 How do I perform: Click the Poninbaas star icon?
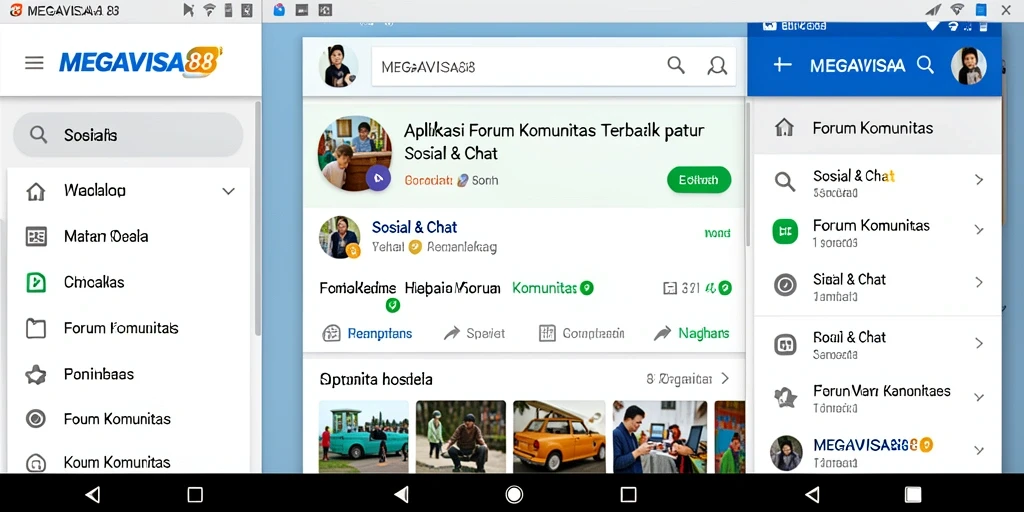coord(35,374)
